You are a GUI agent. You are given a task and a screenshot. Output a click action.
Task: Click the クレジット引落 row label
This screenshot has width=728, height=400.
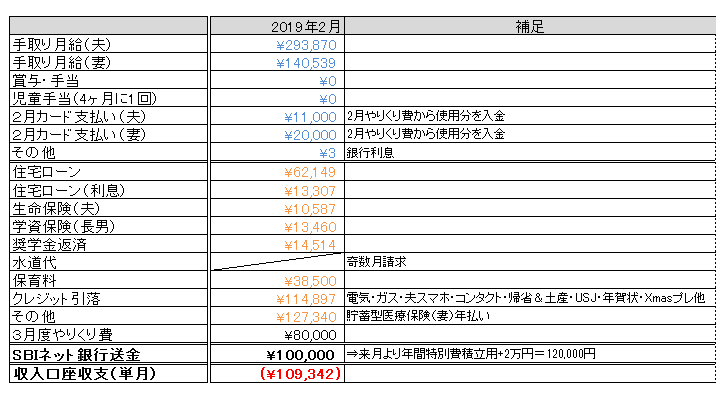click(x=109, y=298)
